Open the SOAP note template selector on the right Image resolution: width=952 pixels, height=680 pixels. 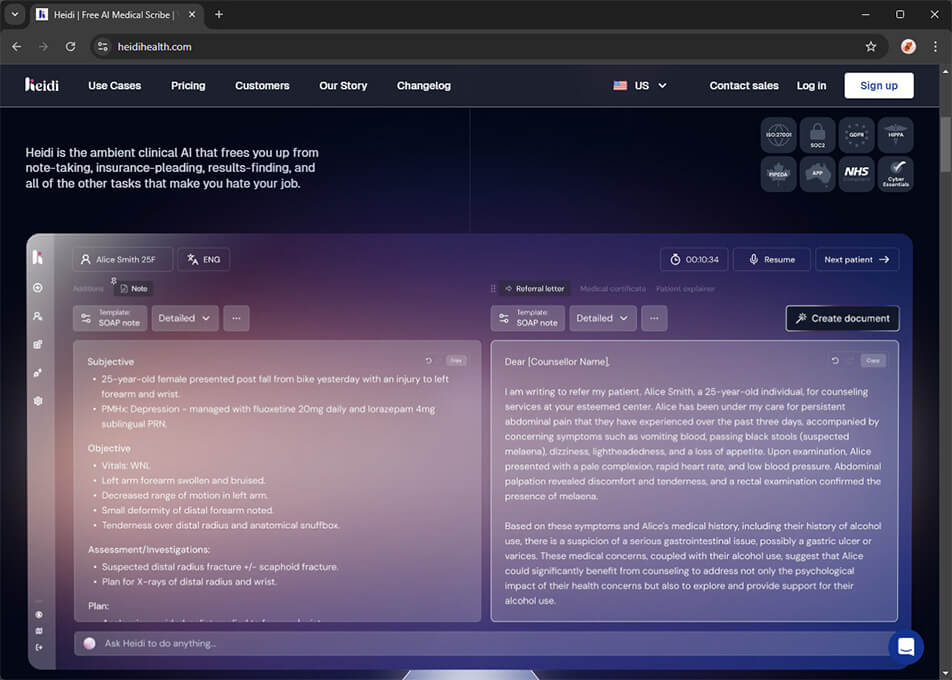pos(528,318)
